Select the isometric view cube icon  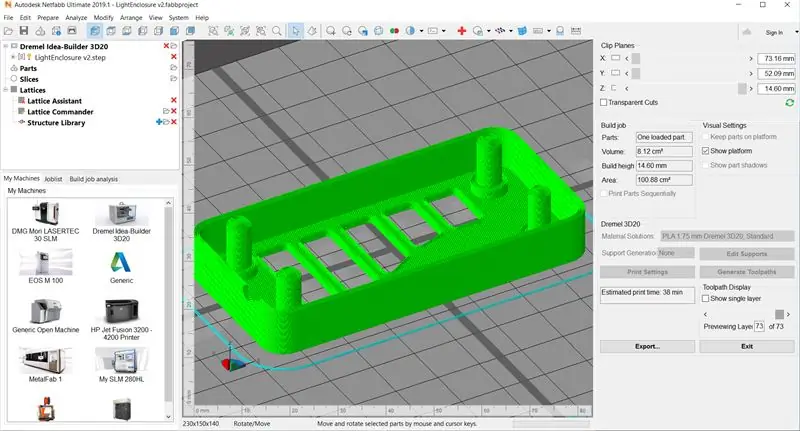95,31
